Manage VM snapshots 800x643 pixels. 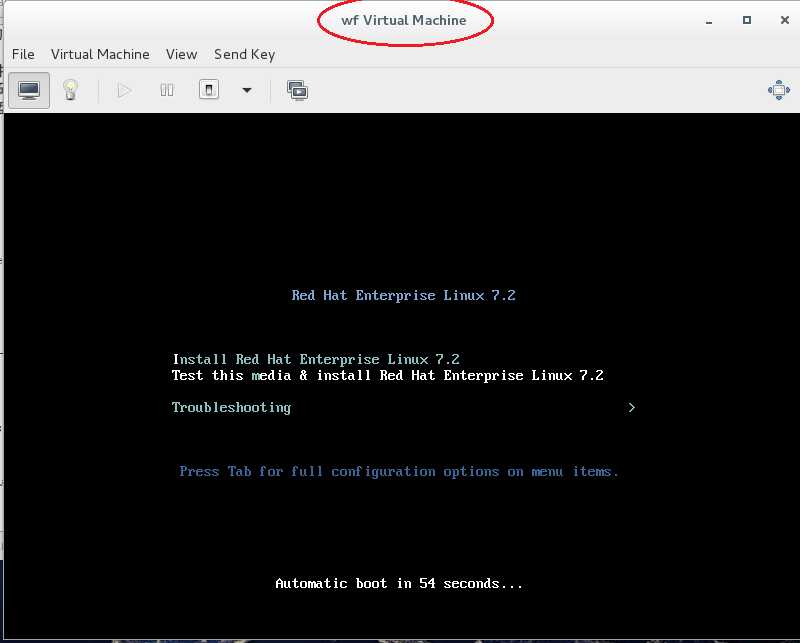(x=297, y=90)
